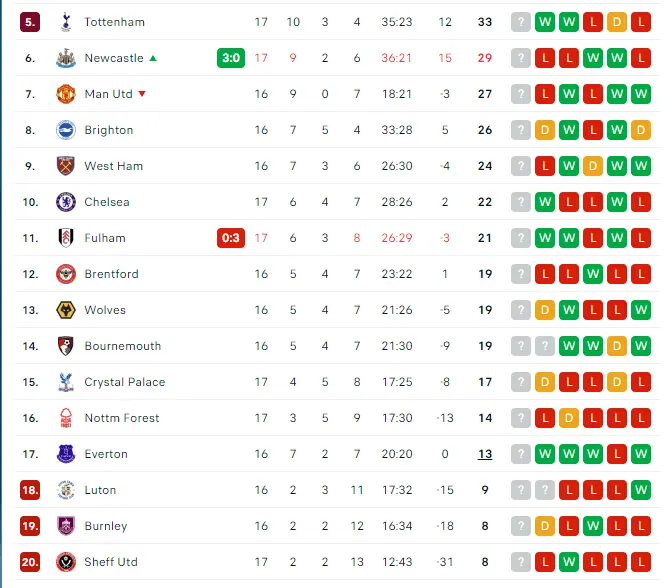Click the Brighton club crest icon
Image resolution: width=666 pixels, height=588 pixels.
66,130
